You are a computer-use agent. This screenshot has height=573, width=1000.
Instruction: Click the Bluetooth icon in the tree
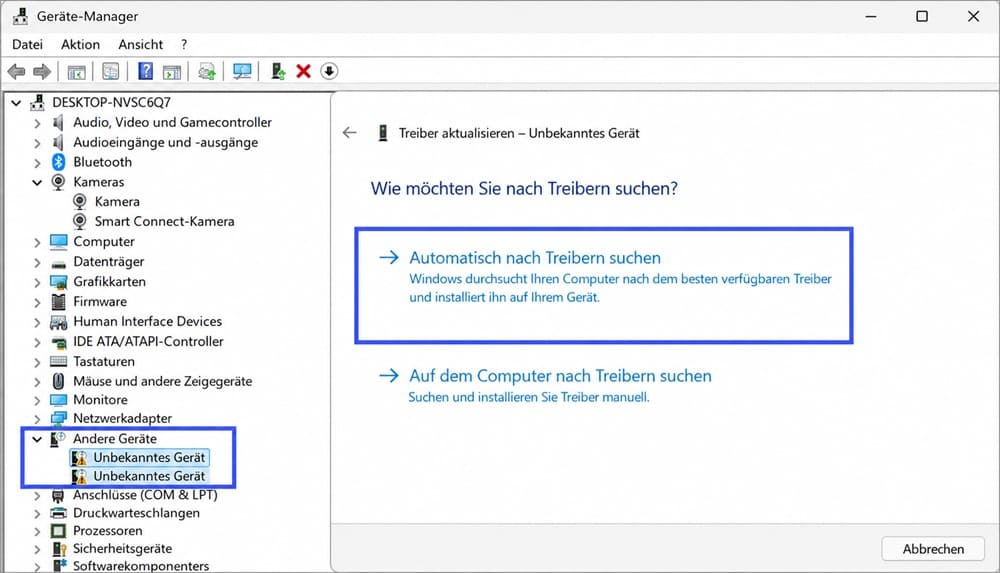click(59, 162)
